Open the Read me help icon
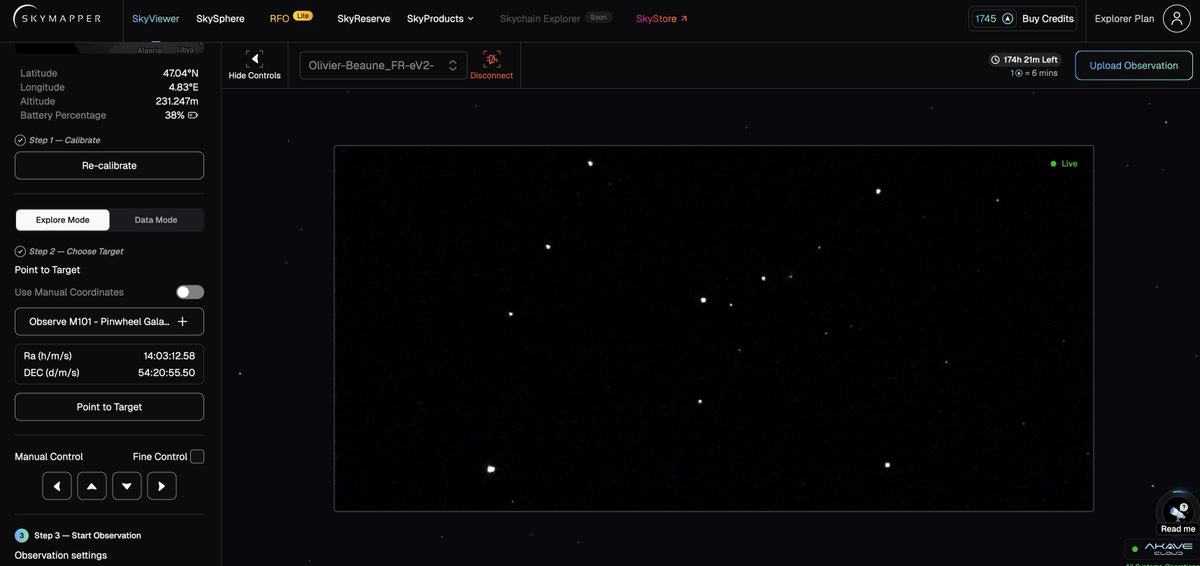 pos(1177,512)
